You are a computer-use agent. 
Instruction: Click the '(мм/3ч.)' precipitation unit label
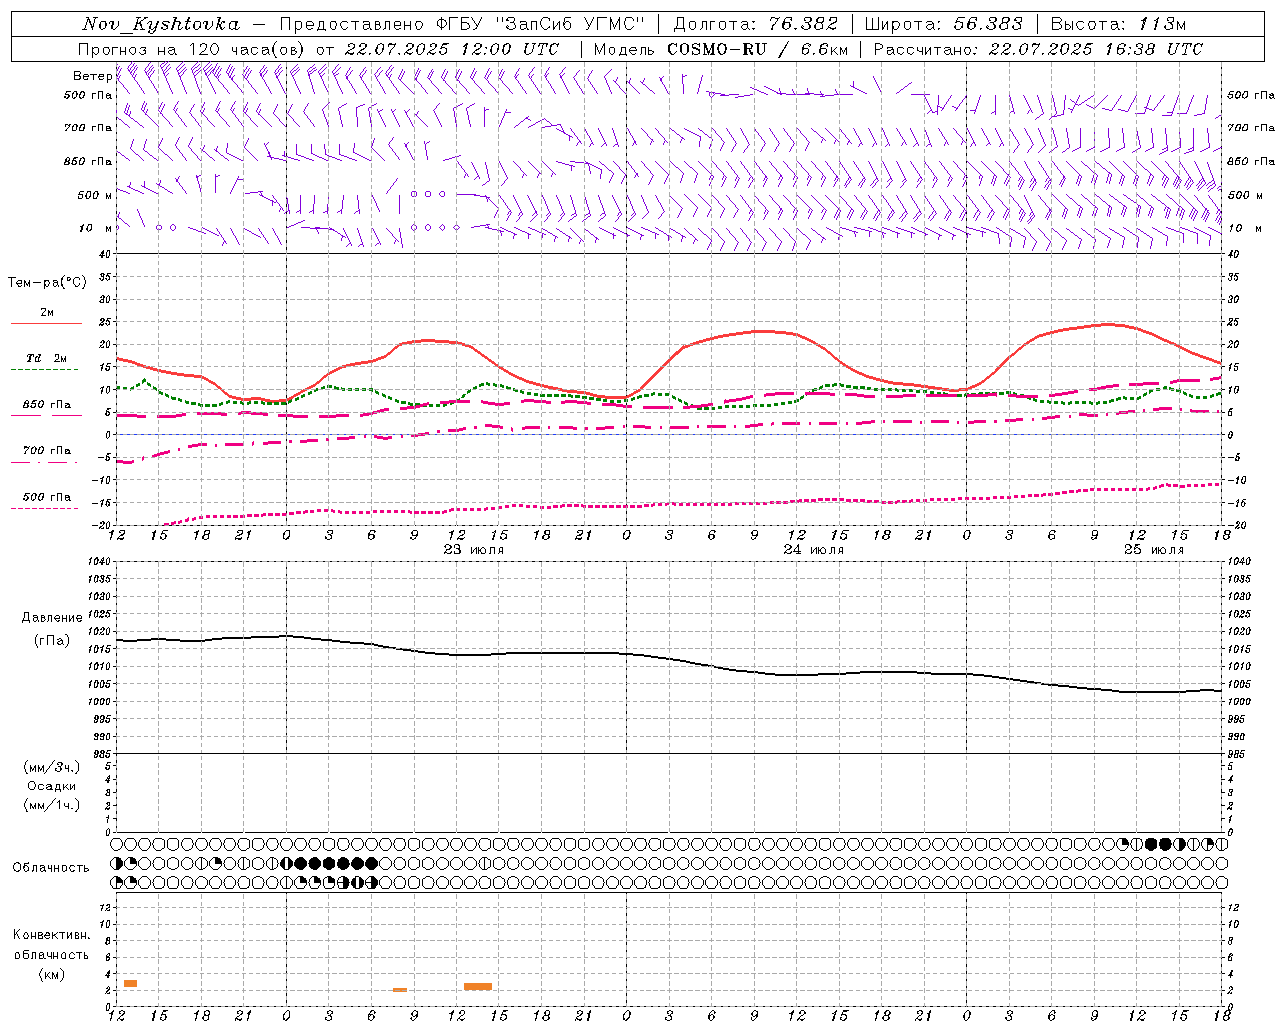(52, 767)
